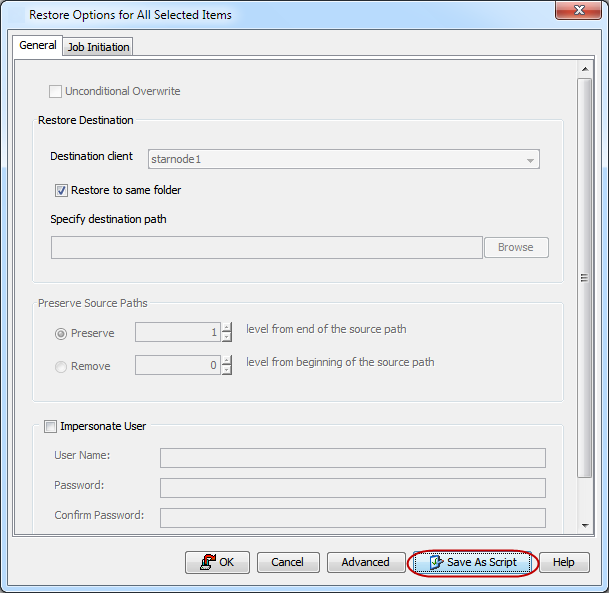Viewport: 609px width, 593px height.
Task: Click the Save As Script icon
Action: 435,562
